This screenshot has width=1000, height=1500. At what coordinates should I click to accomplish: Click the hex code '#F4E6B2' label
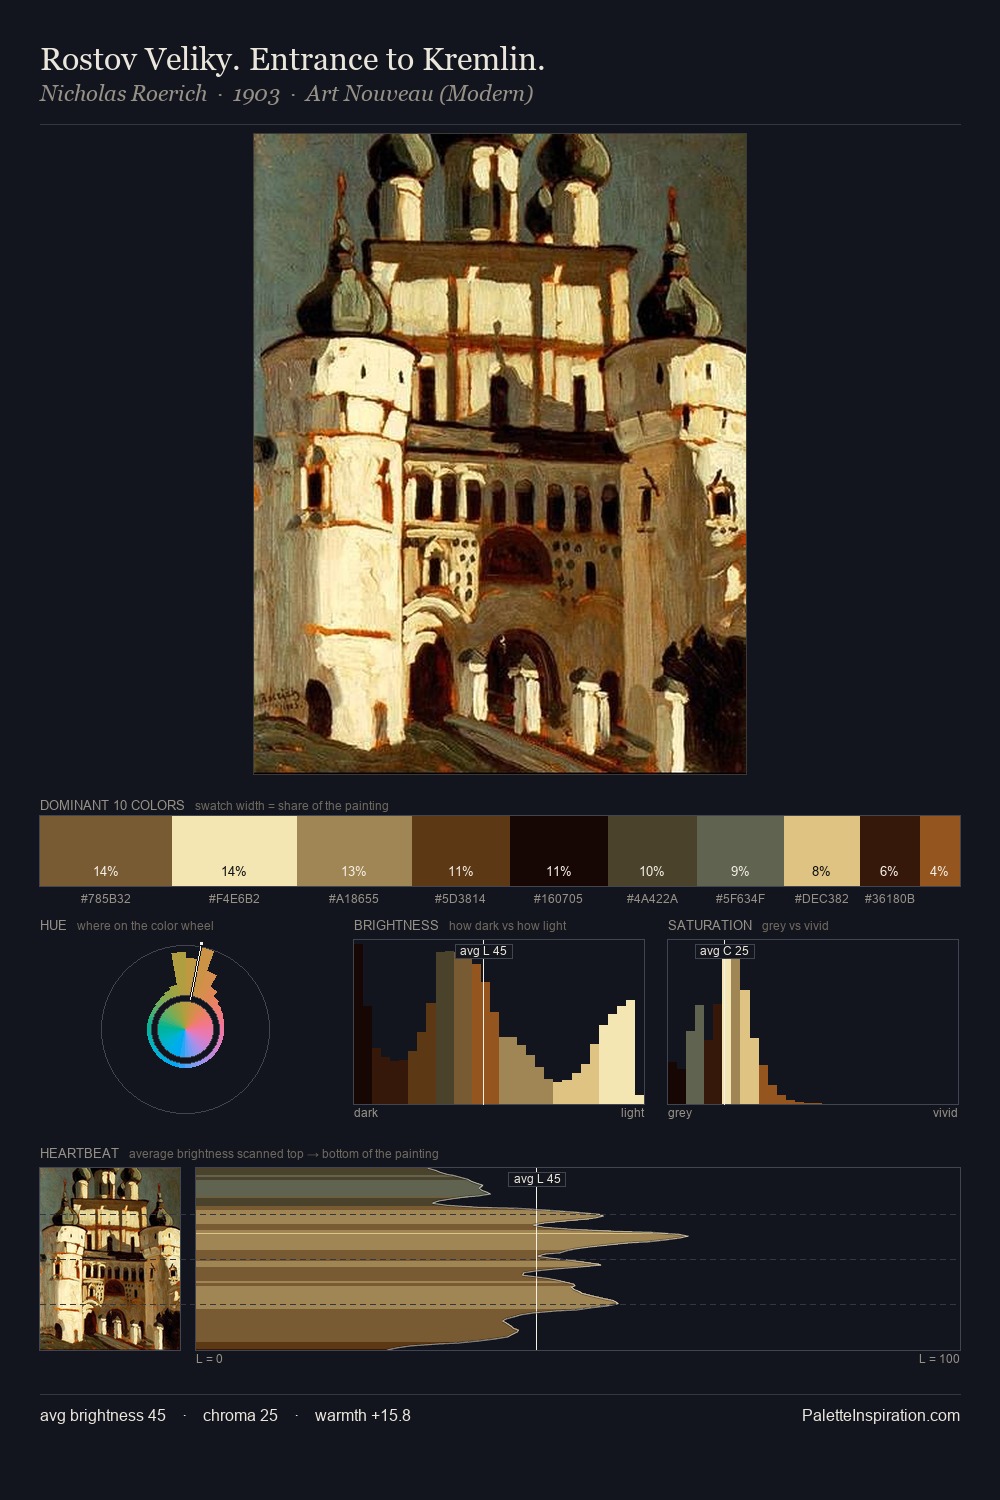coord(234,899)
